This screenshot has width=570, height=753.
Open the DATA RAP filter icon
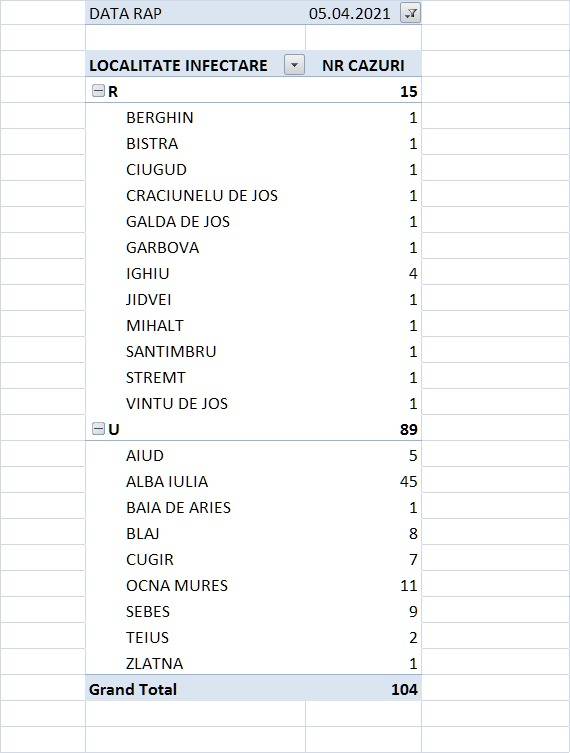[x=411, y=13]
